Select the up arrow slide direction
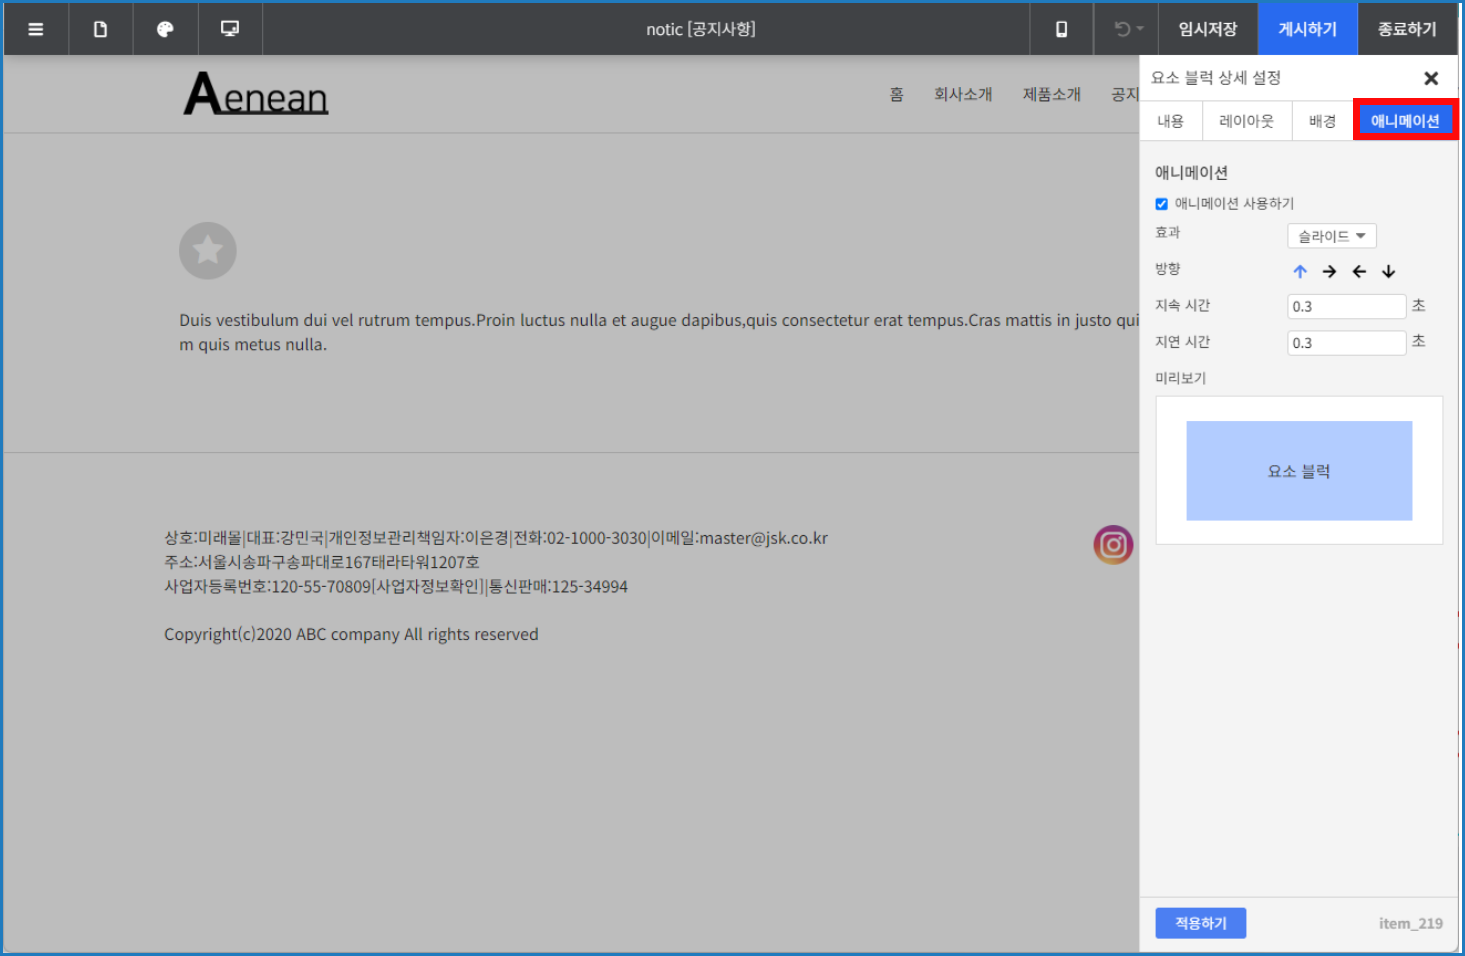1465x956 pixels. [x=1300, y=271]
